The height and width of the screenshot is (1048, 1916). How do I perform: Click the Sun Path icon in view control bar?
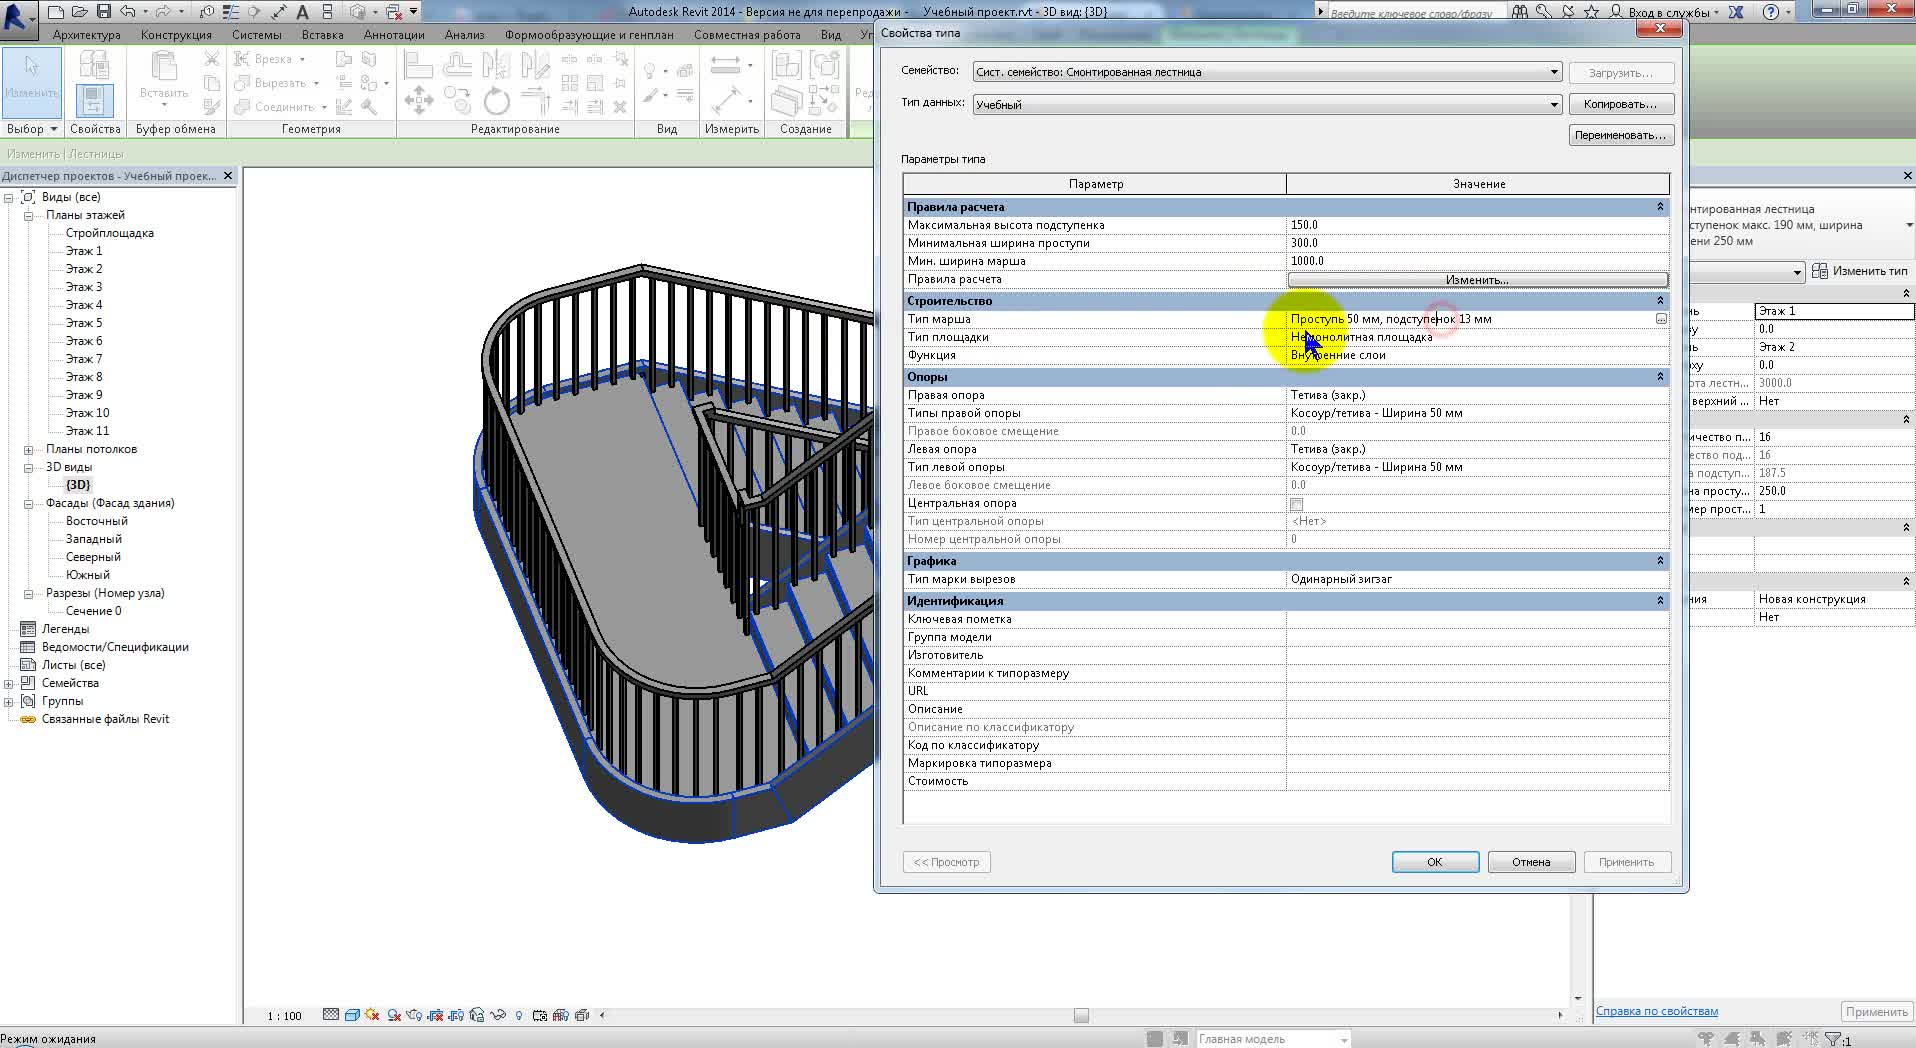tap(373, 1015)
